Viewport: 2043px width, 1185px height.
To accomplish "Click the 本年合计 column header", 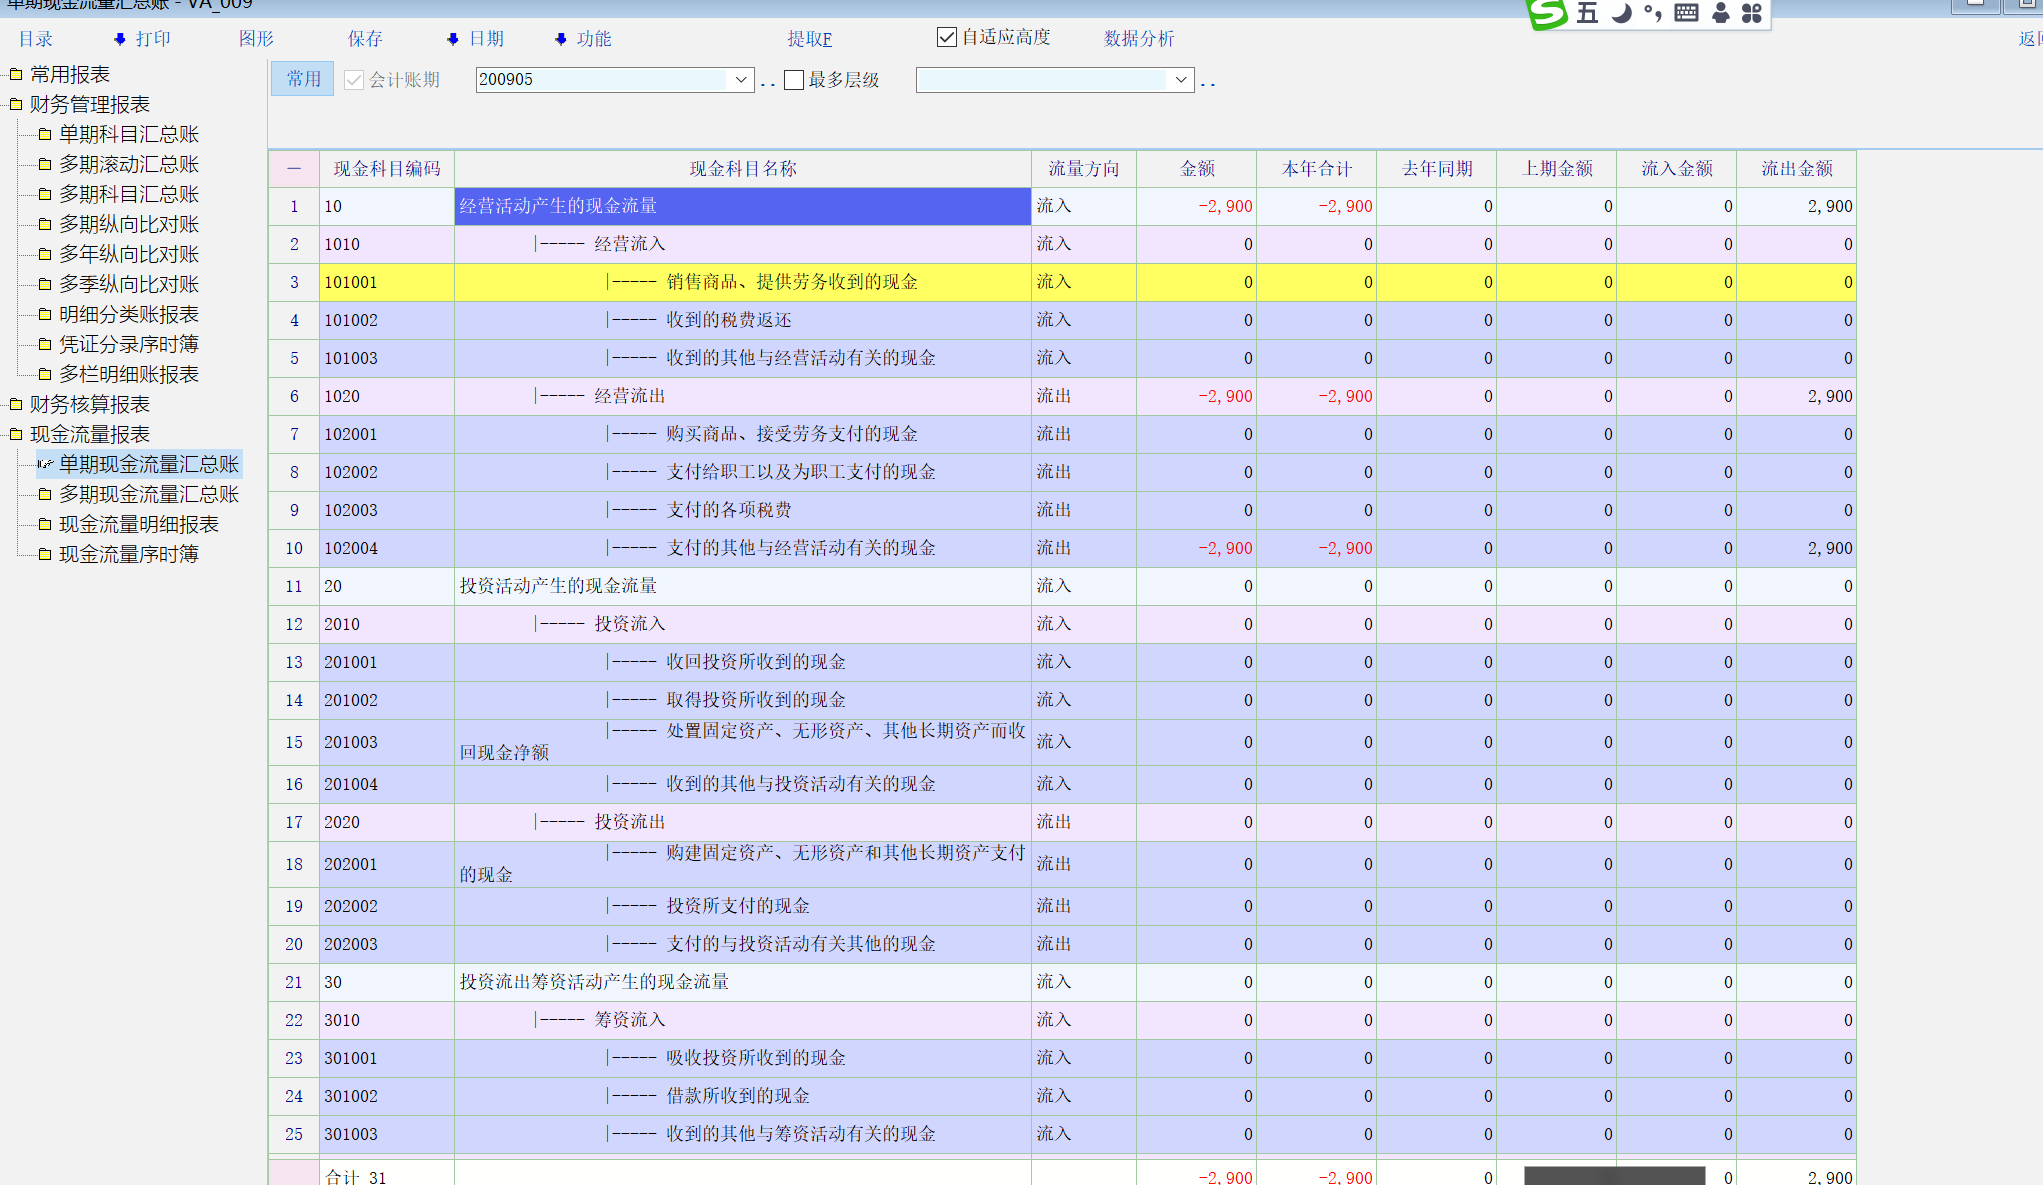I will [1317, 169].
